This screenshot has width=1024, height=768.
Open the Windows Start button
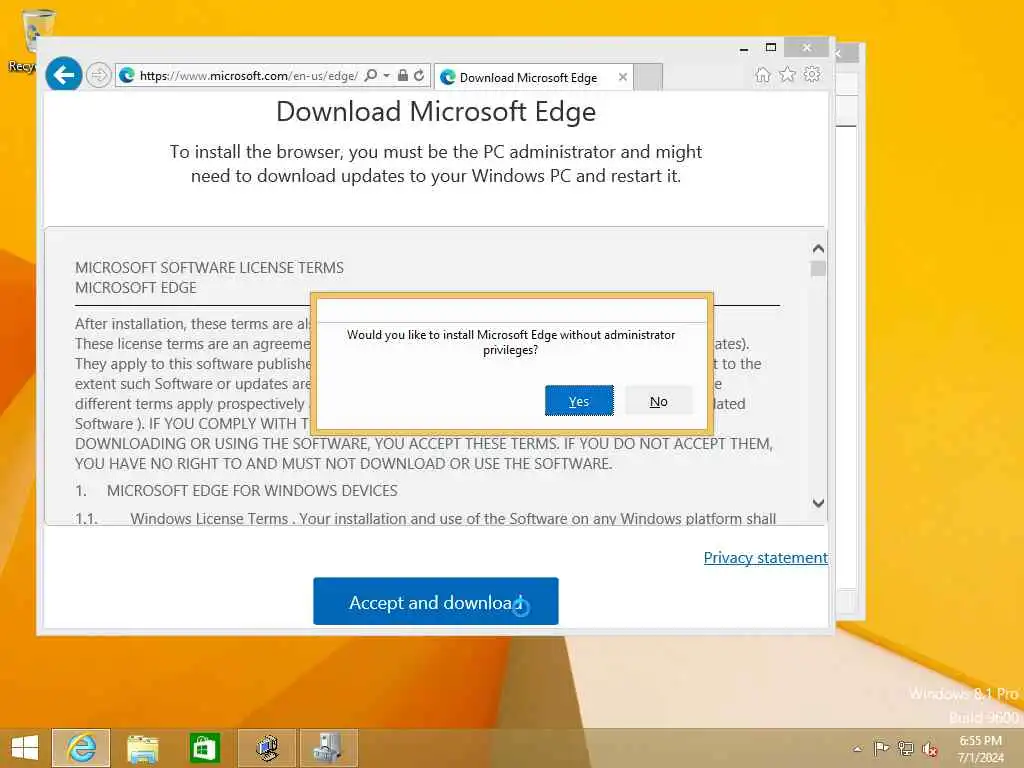click(x=25, y=748)
